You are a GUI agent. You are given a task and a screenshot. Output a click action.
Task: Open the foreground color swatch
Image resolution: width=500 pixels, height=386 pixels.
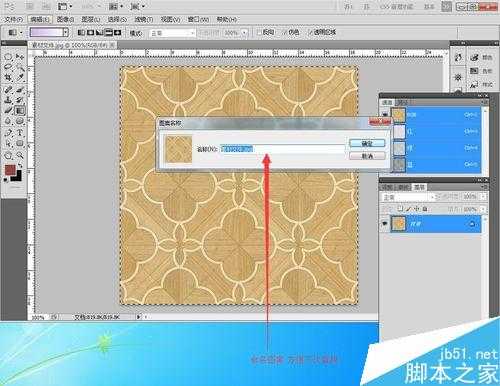click(x=10, y=169)
